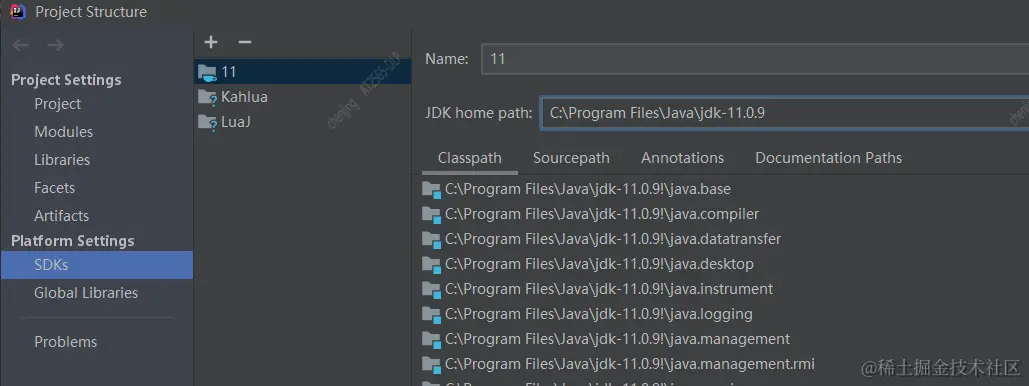
Task: Select LuaJ SDK in list
Action: coord(303,122)
